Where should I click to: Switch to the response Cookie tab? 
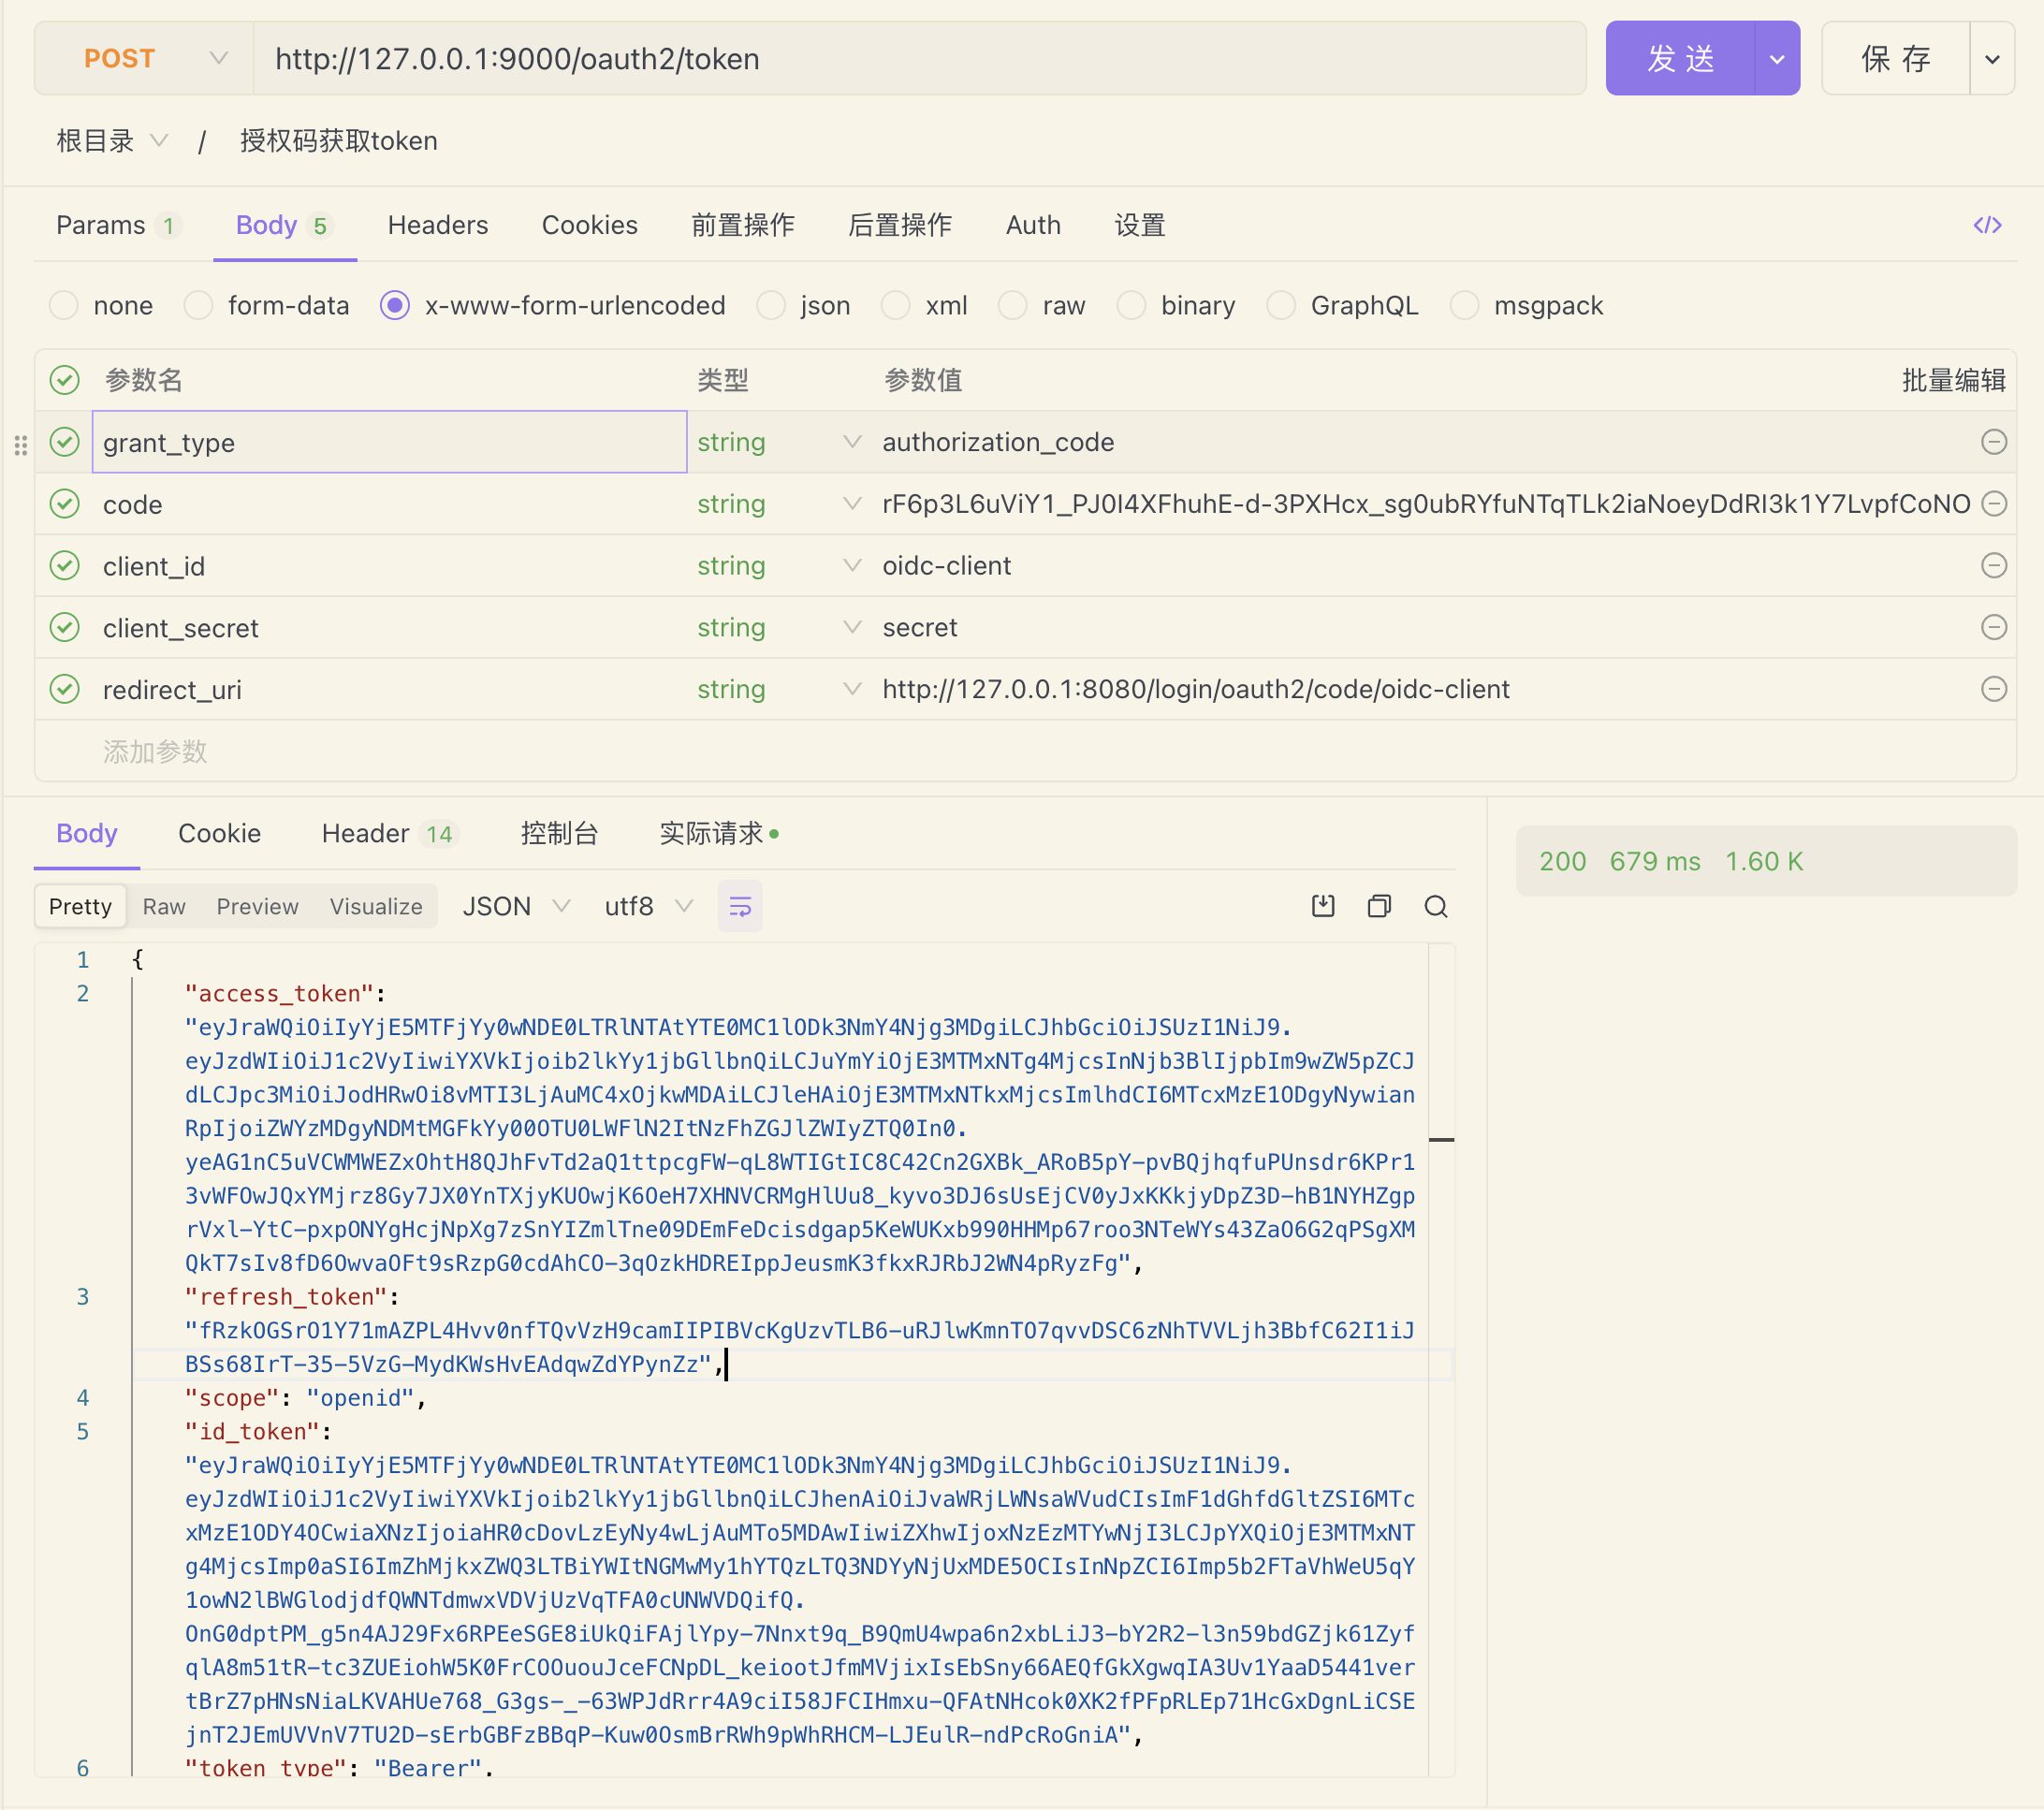click(219, 834)
